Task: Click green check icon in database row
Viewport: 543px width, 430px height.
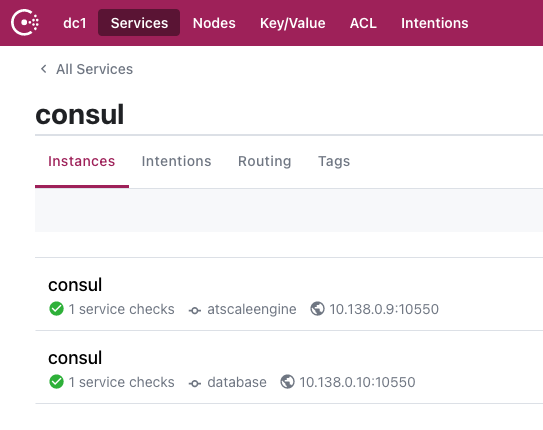Action: (56, 382)
